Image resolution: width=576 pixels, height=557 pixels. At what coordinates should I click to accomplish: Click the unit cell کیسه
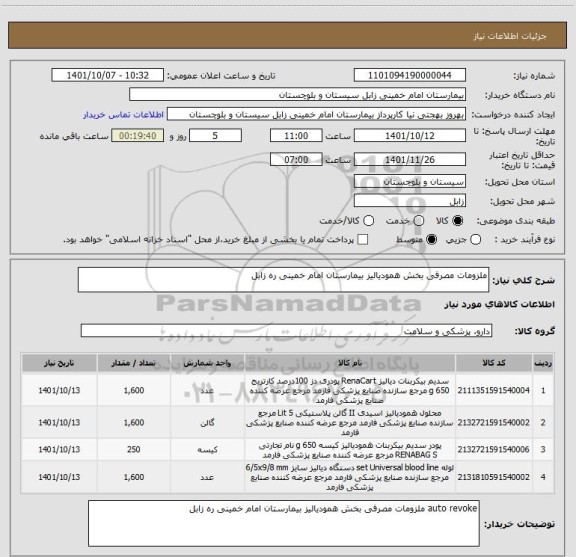[x=207, y=450]
